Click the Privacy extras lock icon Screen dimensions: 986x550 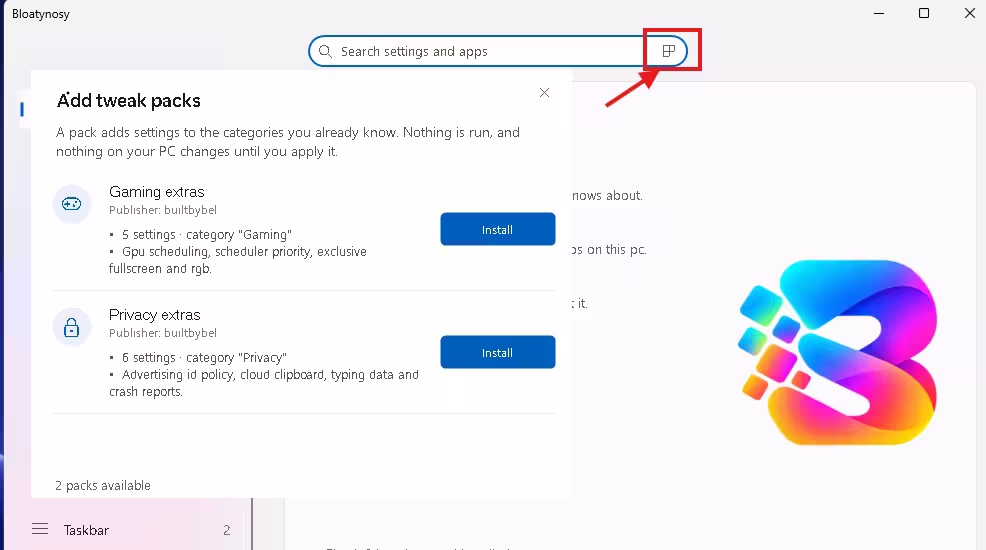(72, 327)
